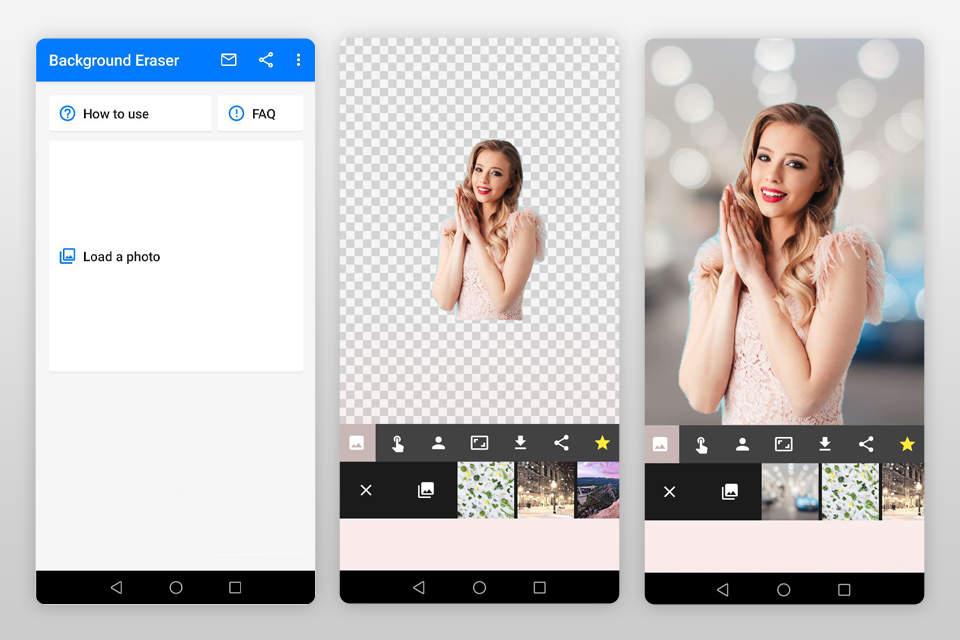Choose the purple landscape background thumbnail

pos(597,490)
